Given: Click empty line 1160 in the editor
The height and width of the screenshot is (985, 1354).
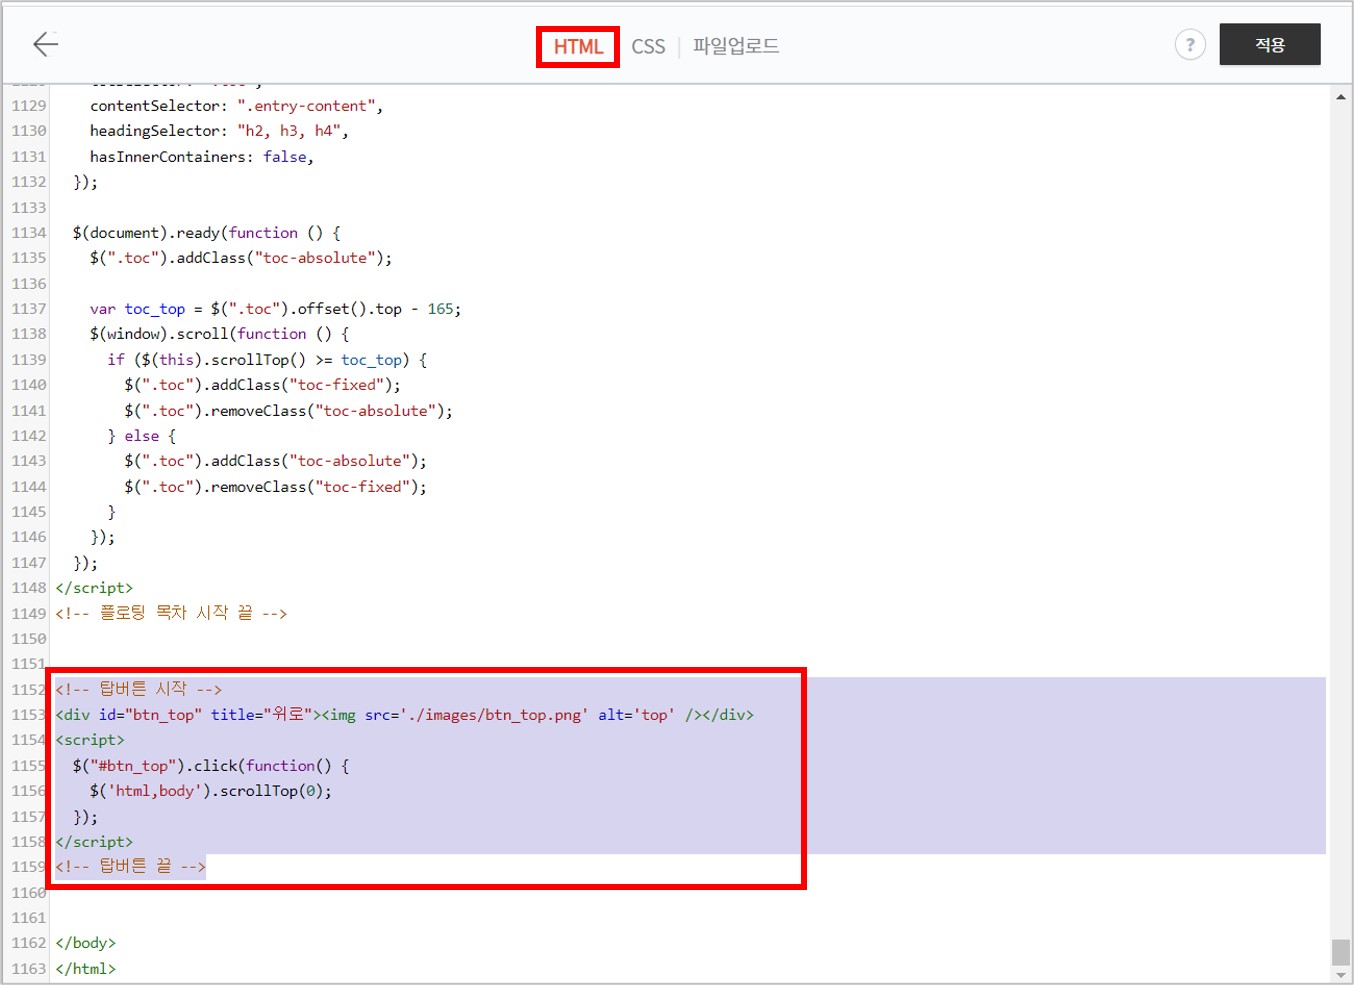Looking at the screenshot, I should [x=690, y=892].
